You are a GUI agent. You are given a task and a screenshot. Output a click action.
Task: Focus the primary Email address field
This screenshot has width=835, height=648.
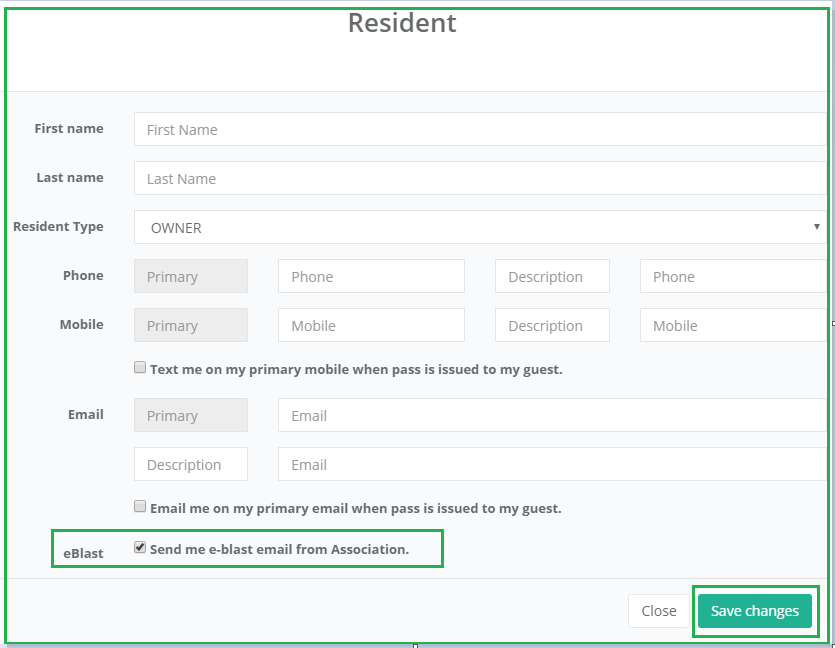coord(552,415)
